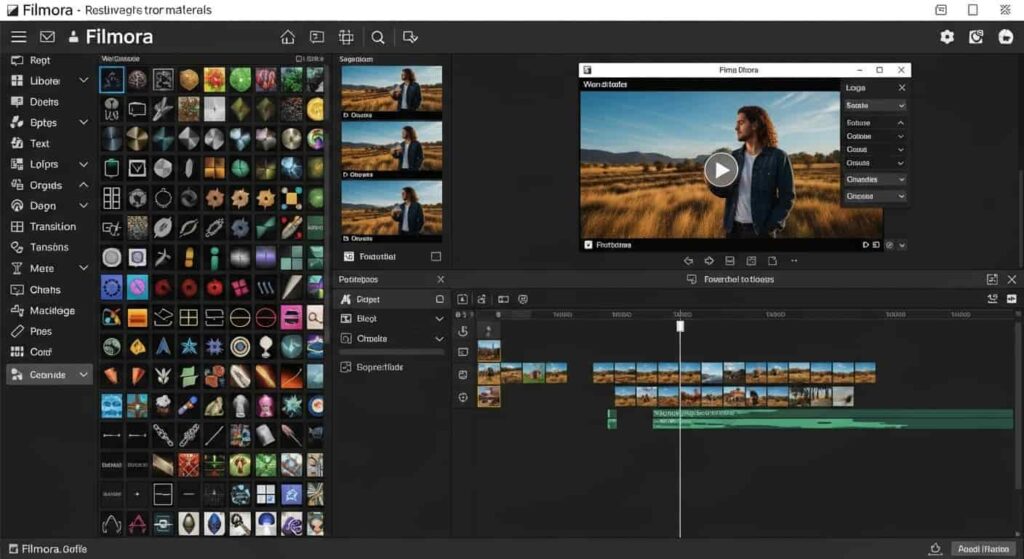Image resolution: width=1024 pixels, height=559 pixels.
Task: Toggle the Frottdoes checkbox below the preview
Action: (x=588, y=245)
